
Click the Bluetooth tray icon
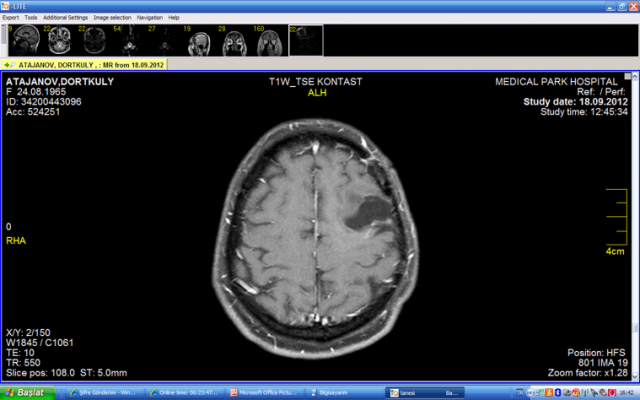pos(558,393)
